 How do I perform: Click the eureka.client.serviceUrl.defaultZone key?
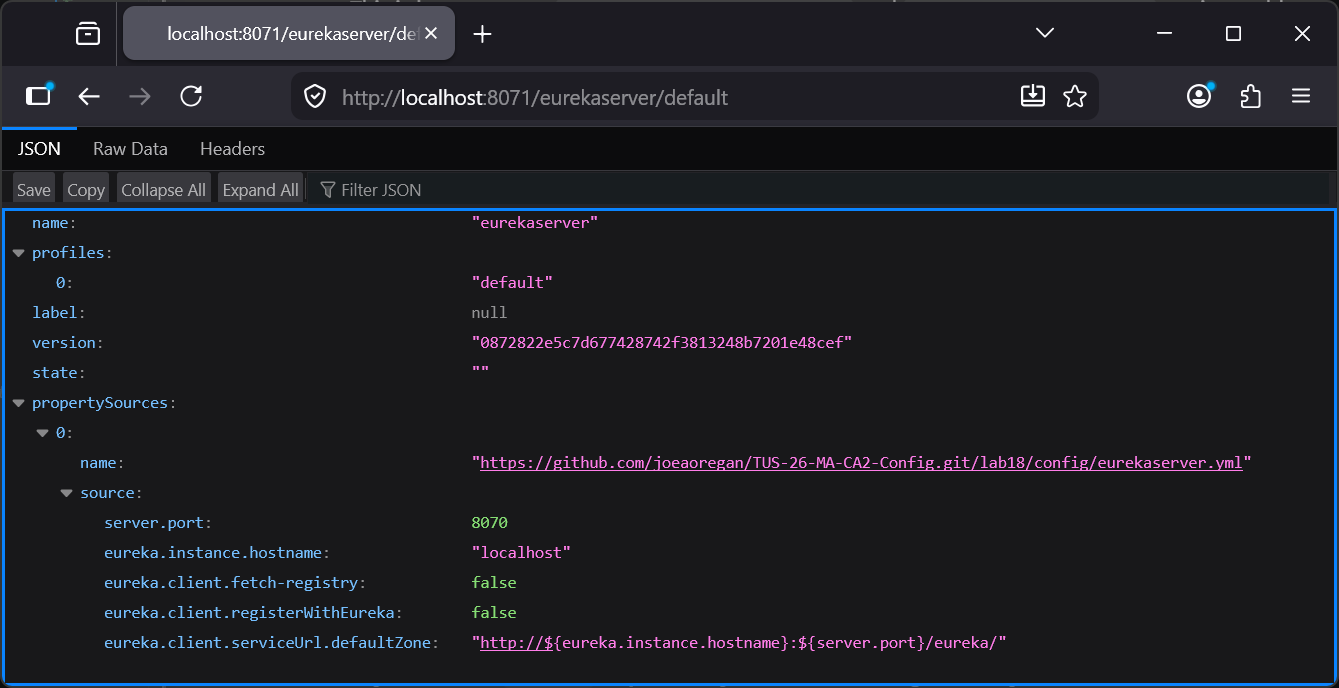click(271, 643)
